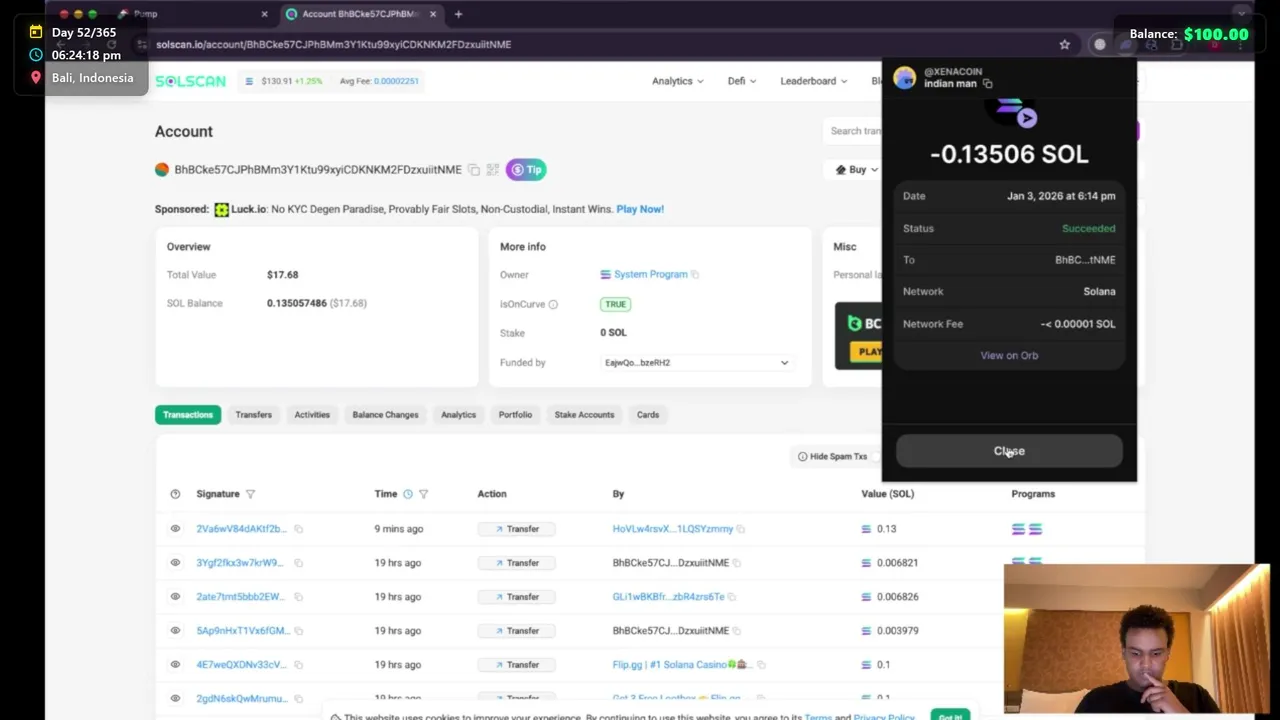Open View on Orb link in wallet
The height and width of the screenshot is (720, 1280).
click(x=1009, y=356)
